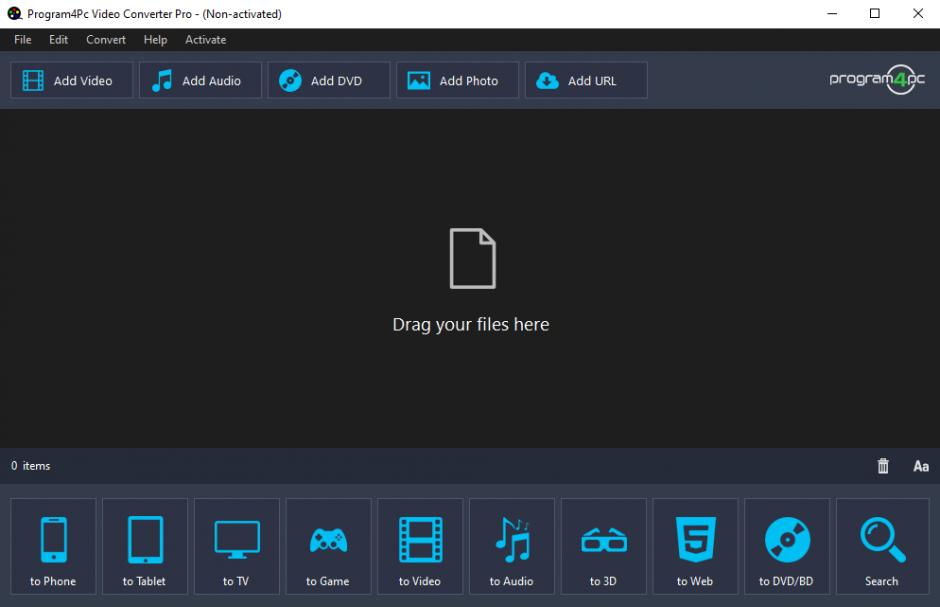This screenshot has height=607, width=940.
Task: Click the Add Video button
Action: 71,80
